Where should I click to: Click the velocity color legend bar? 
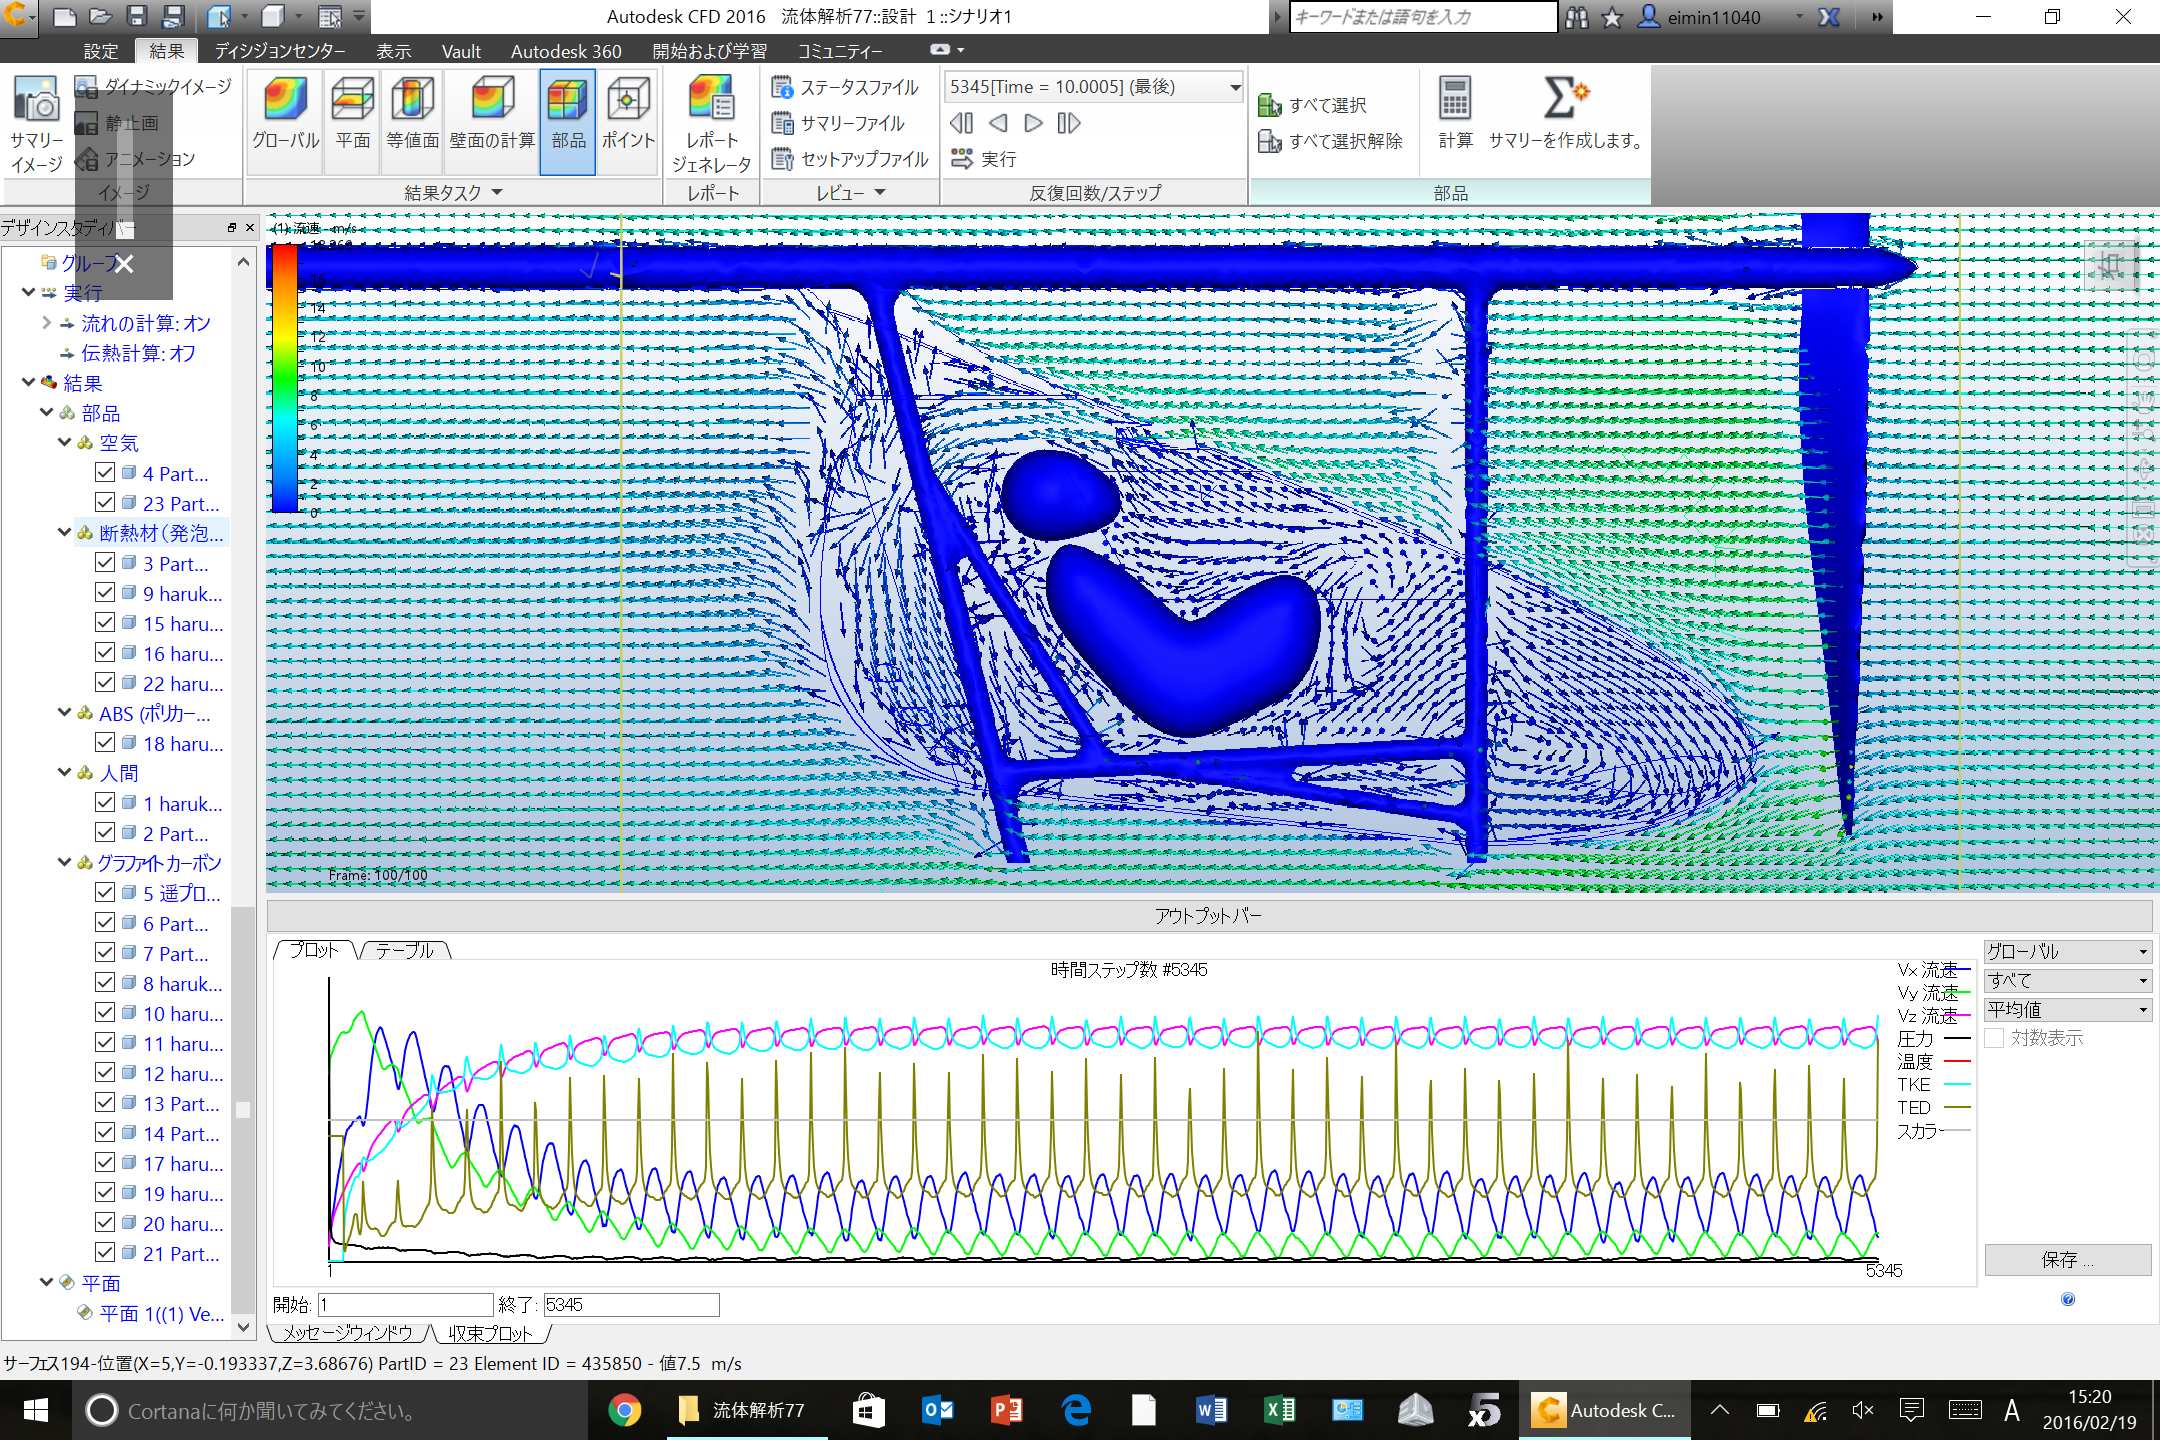pos(285,379)
